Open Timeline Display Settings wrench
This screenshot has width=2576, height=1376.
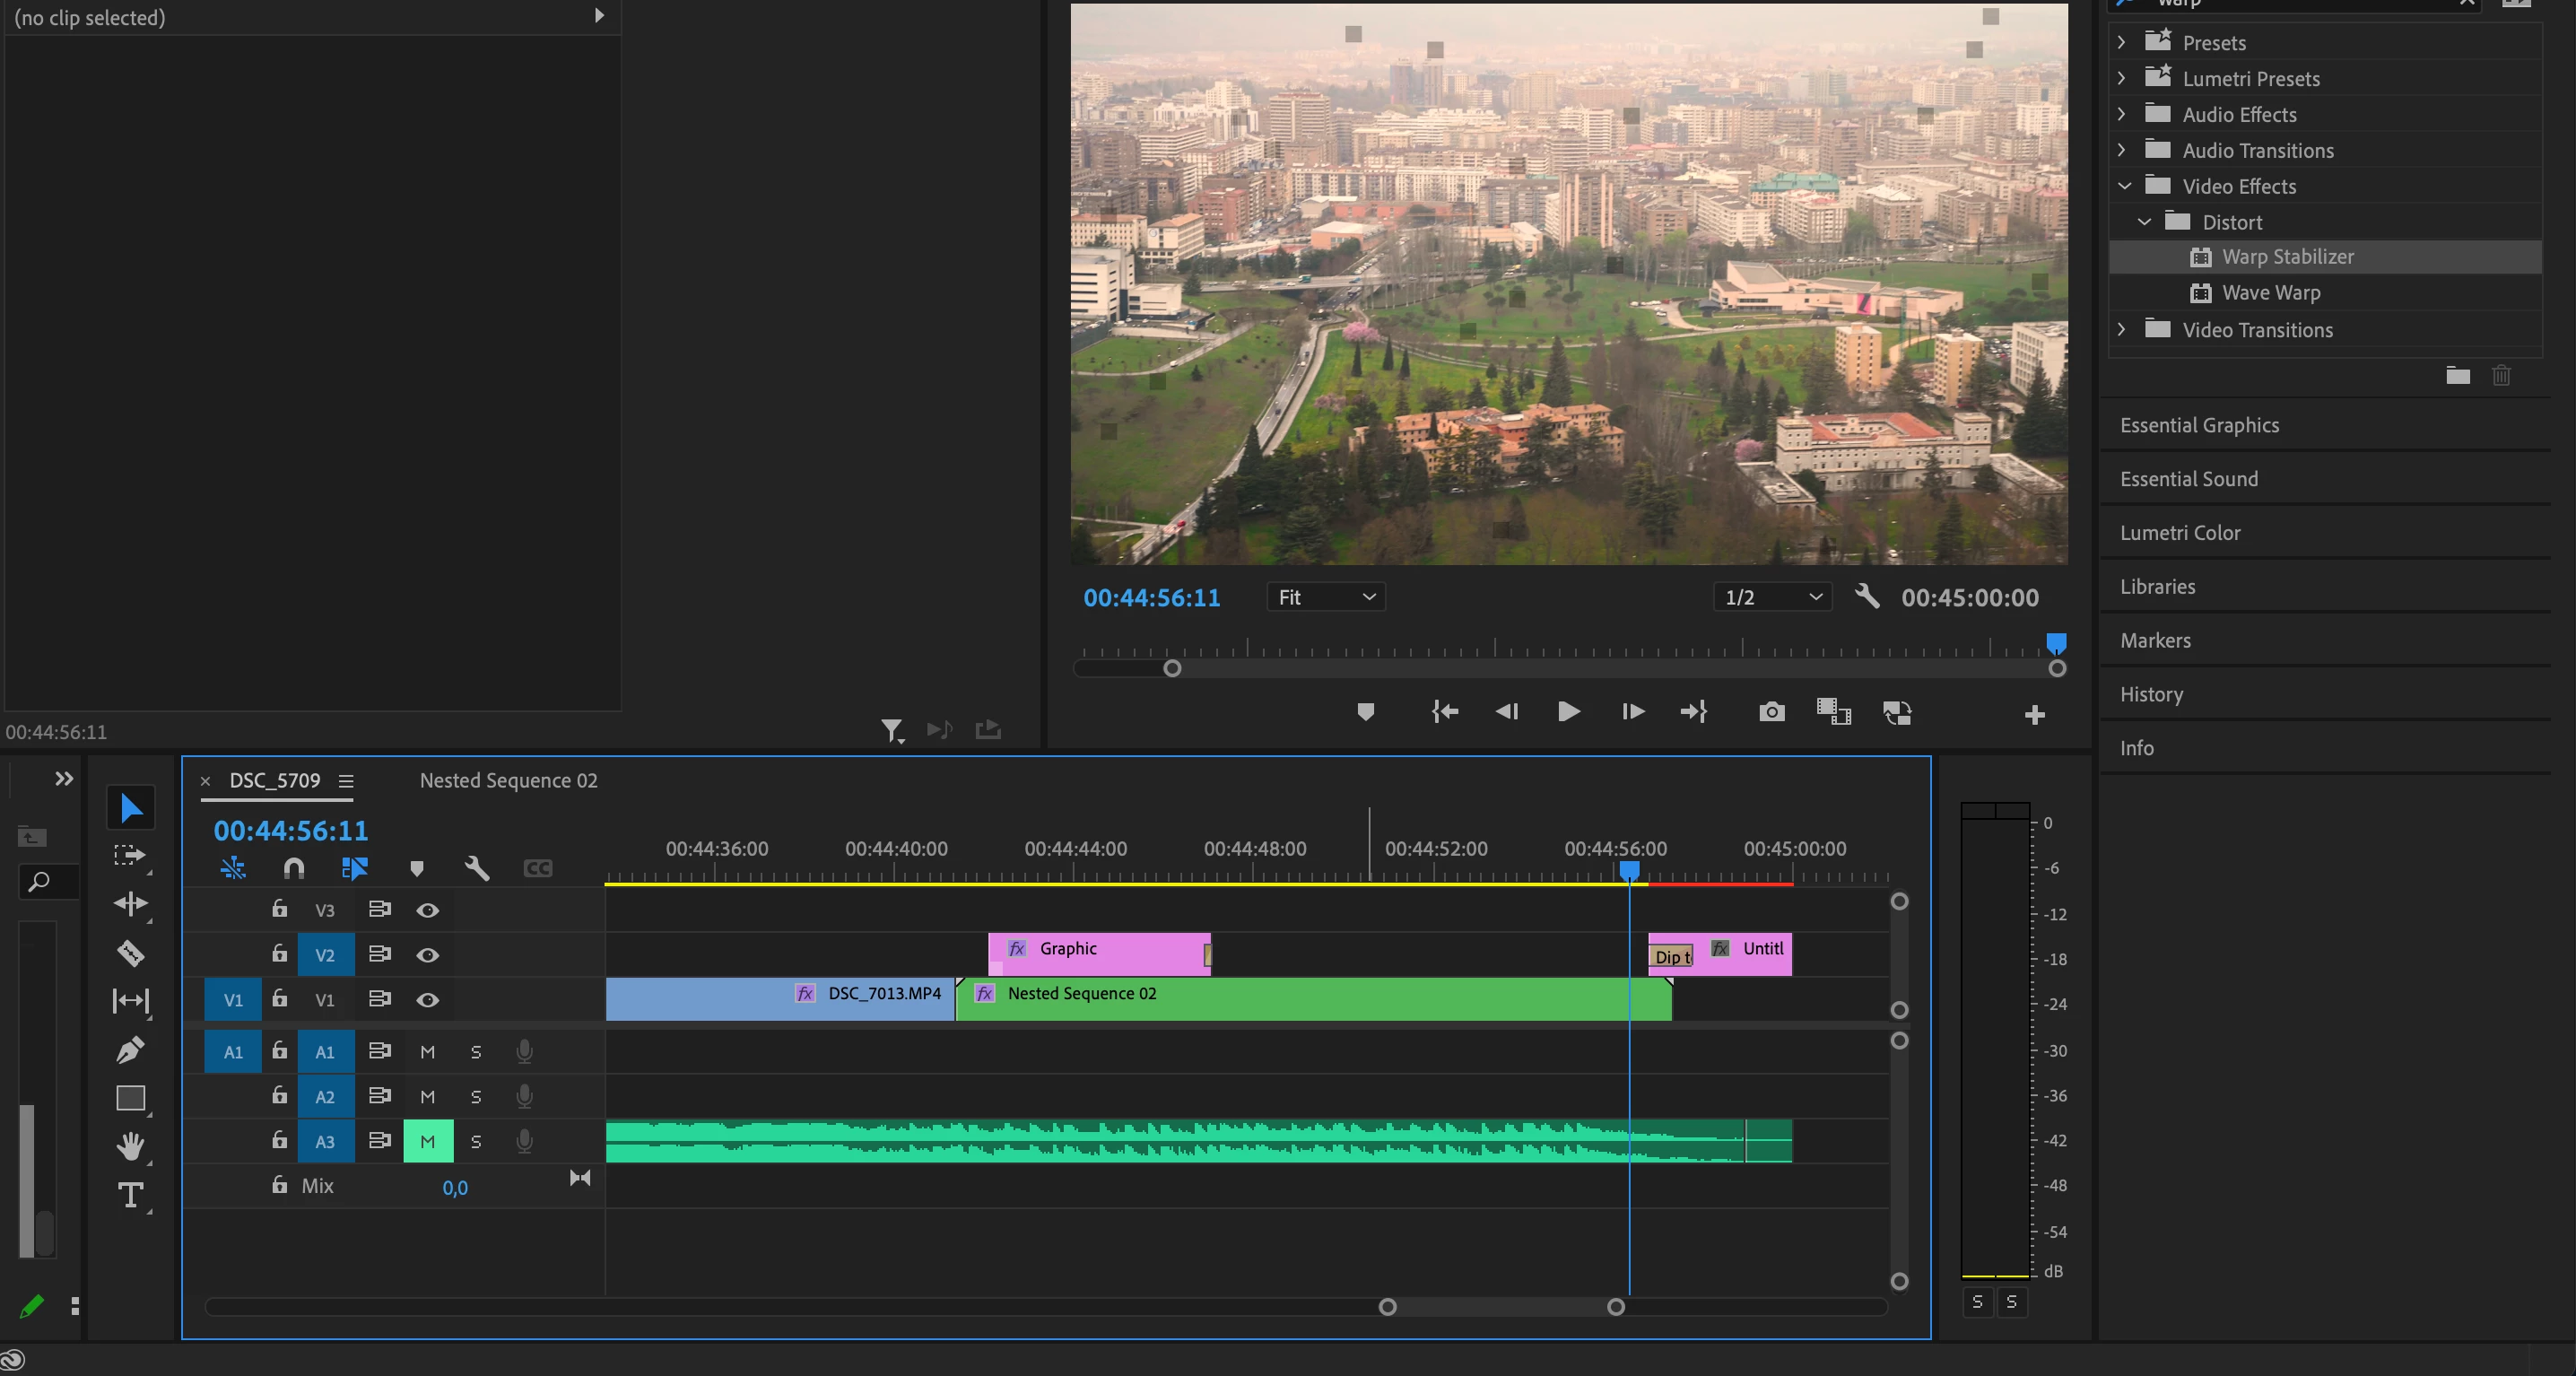(x=477, y=868)
